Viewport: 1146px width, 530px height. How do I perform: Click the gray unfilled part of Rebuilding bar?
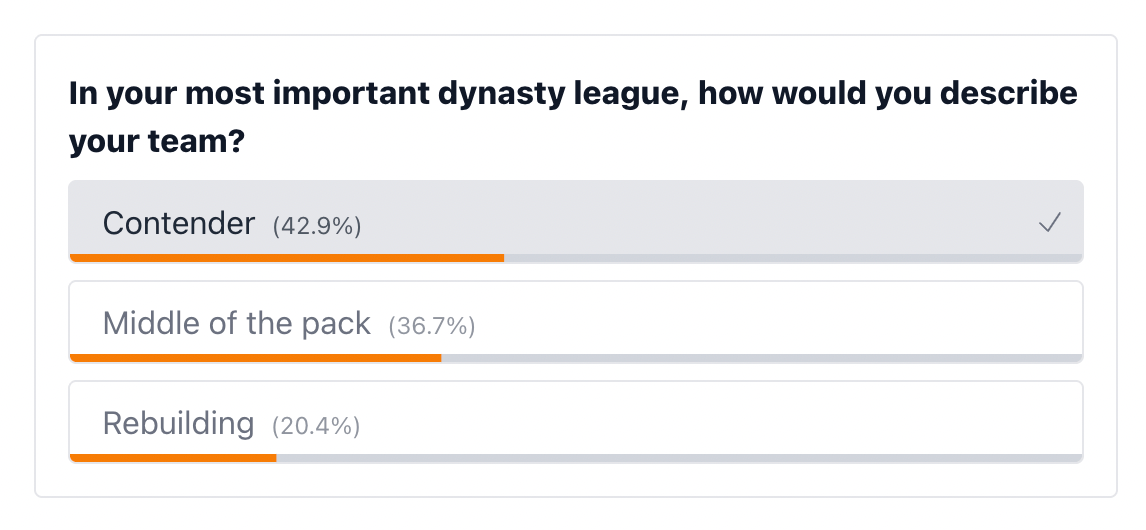pyautogui.click(x=680, y=458)
